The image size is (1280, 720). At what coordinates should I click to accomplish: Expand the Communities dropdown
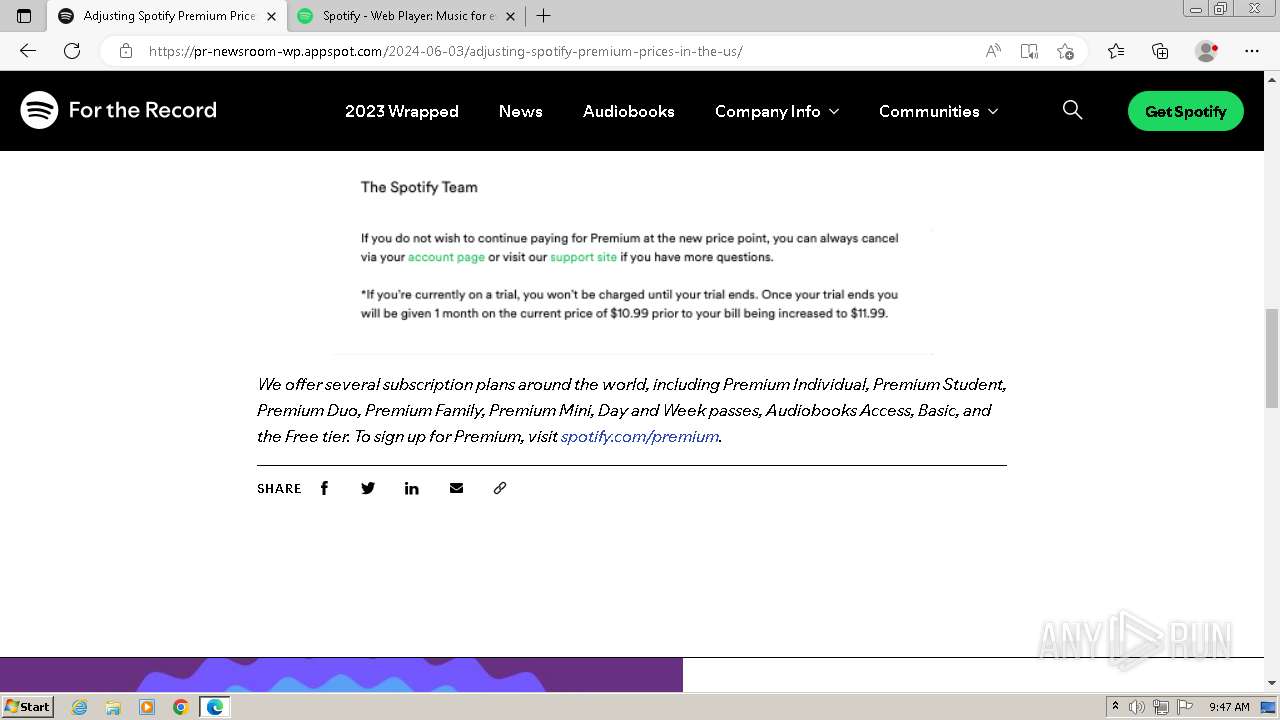tap(938, 111)
